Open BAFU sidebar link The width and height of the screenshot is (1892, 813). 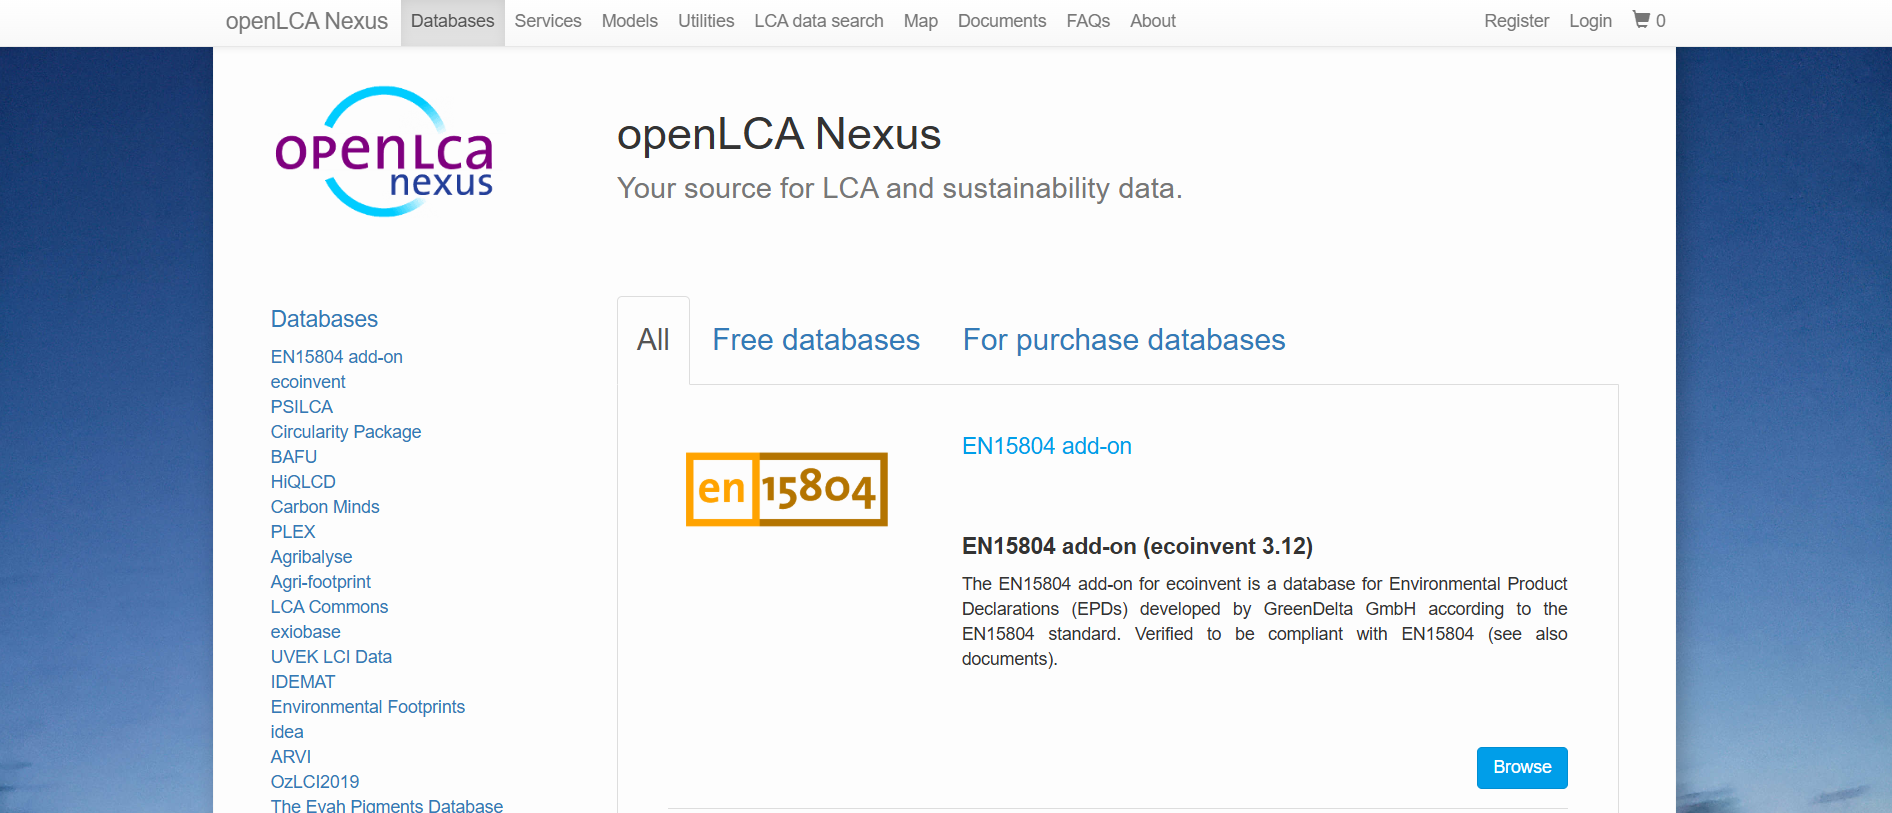294,457
